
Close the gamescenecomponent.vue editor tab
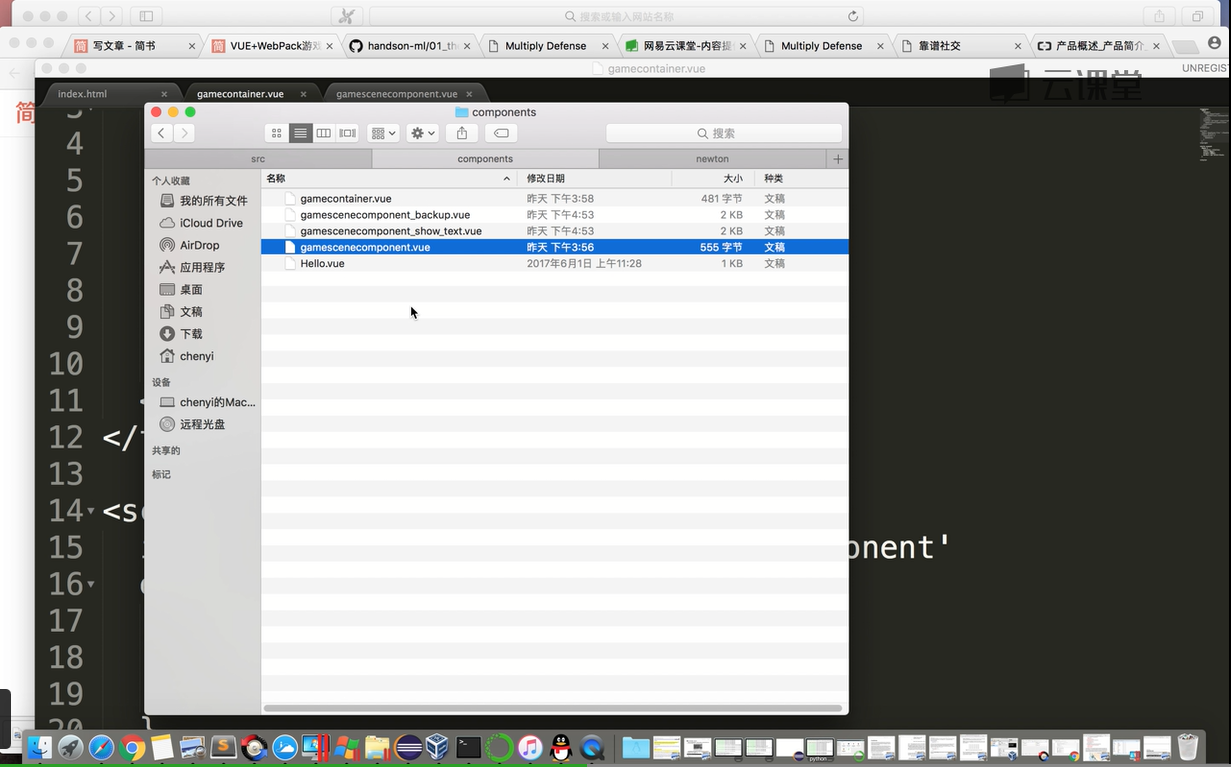pos(468,94)
